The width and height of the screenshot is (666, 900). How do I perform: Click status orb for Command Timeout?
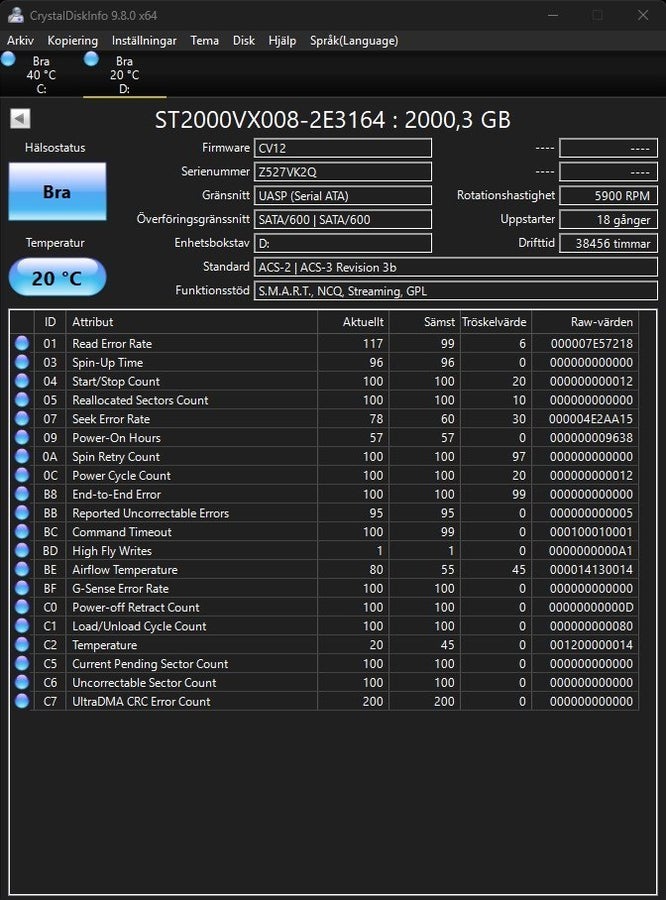[22, 532]
